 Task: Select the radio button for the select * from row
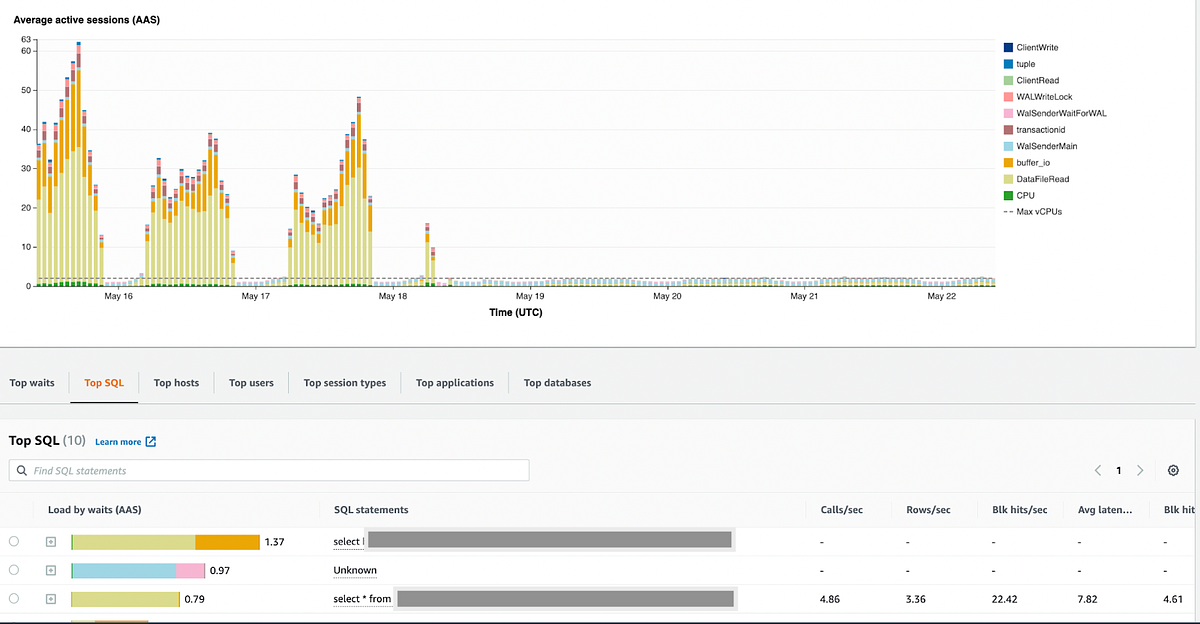[x=15, y=599]
